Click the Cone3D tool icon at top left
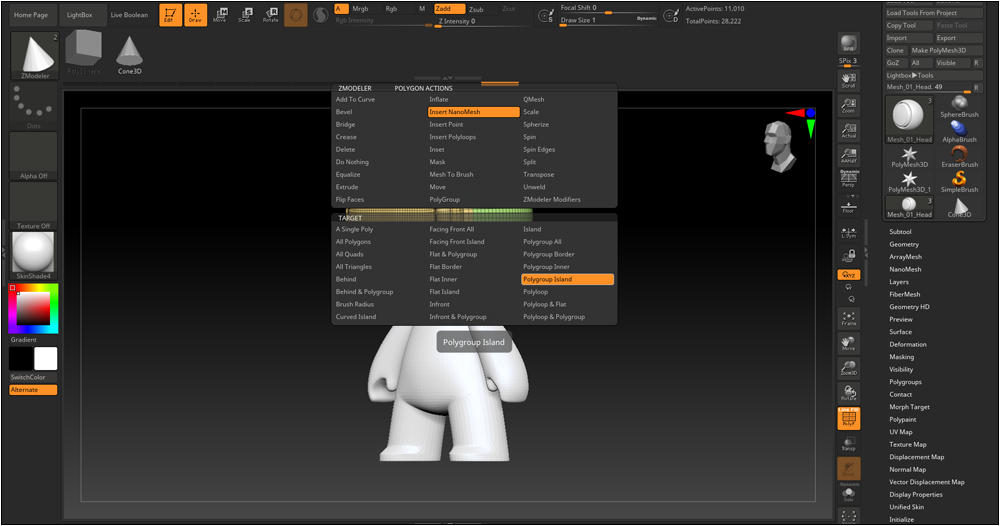Viewport: 1000px width, 526px height. coord(129,54)
